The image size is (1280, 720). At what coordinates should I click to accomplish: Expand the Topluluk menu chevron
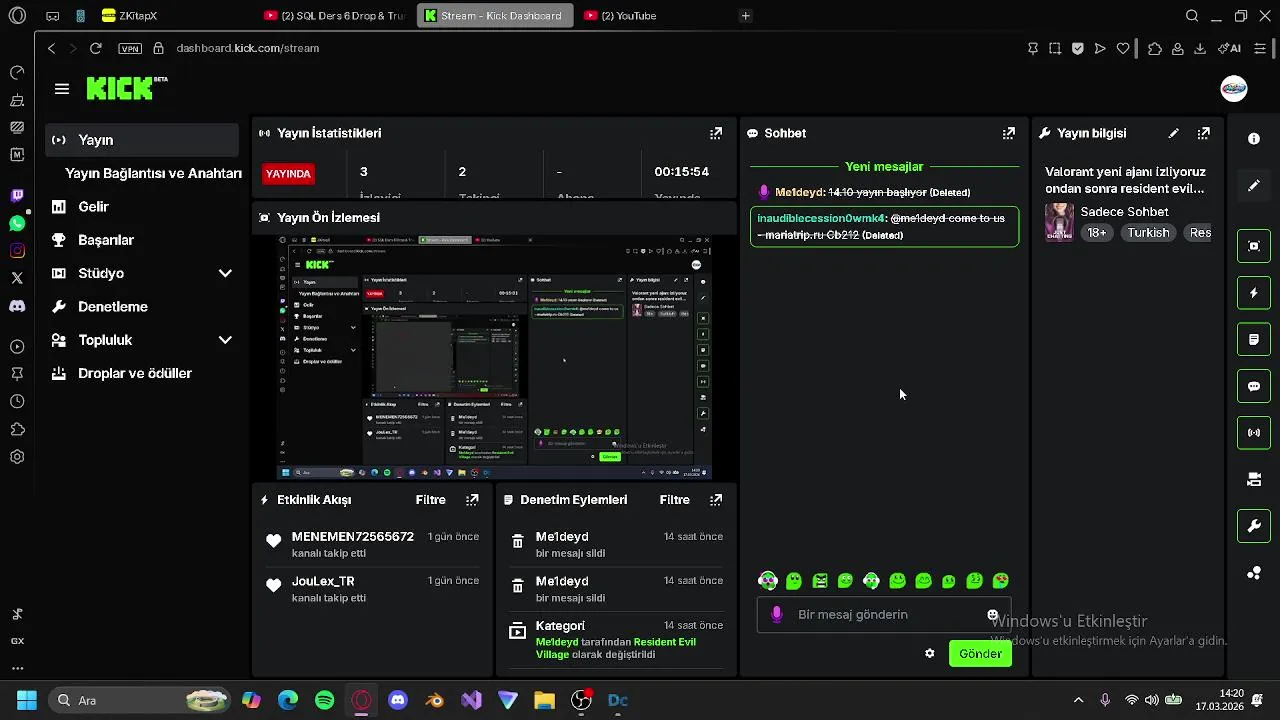tap(225, 340)
